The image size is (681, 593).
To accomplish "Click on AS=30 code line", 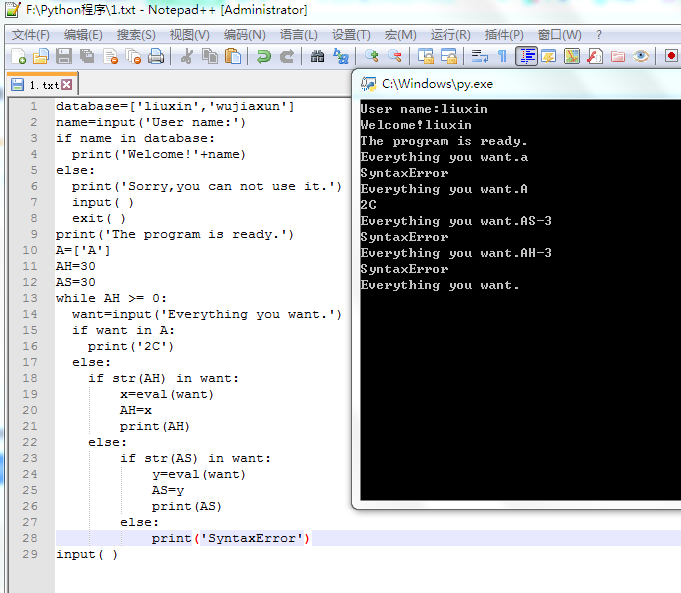I will click(76, 282).
